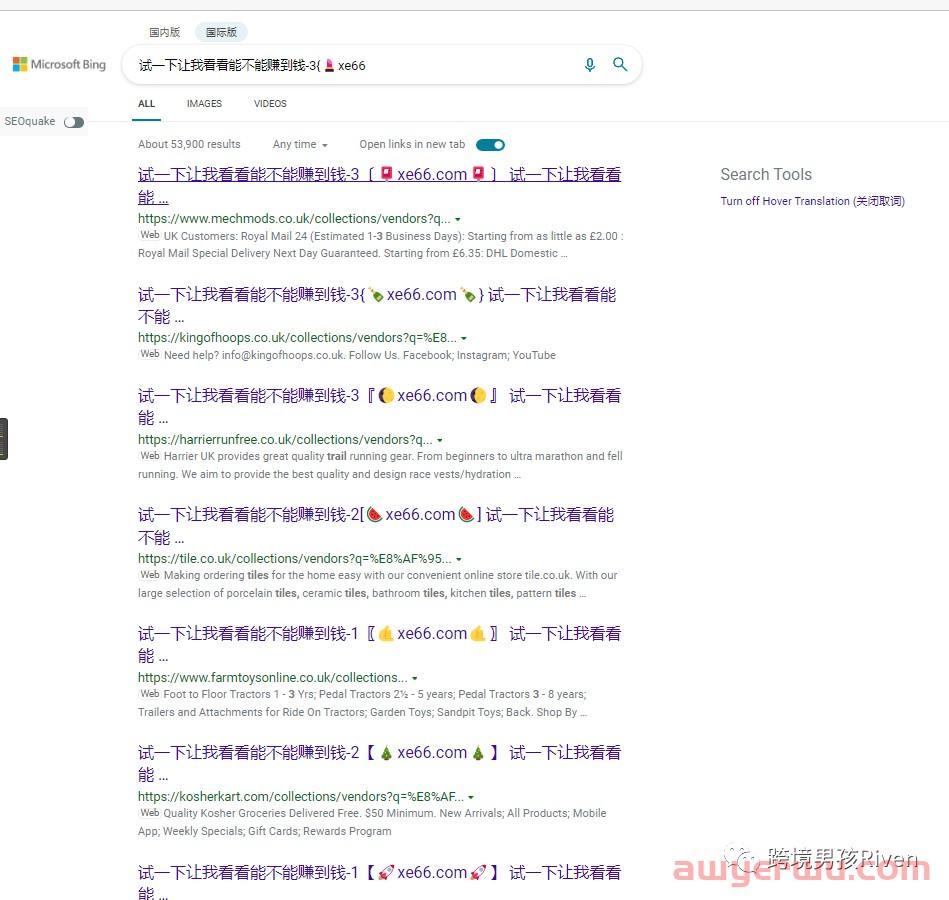Switch to 国内版 domestic version

165,32
